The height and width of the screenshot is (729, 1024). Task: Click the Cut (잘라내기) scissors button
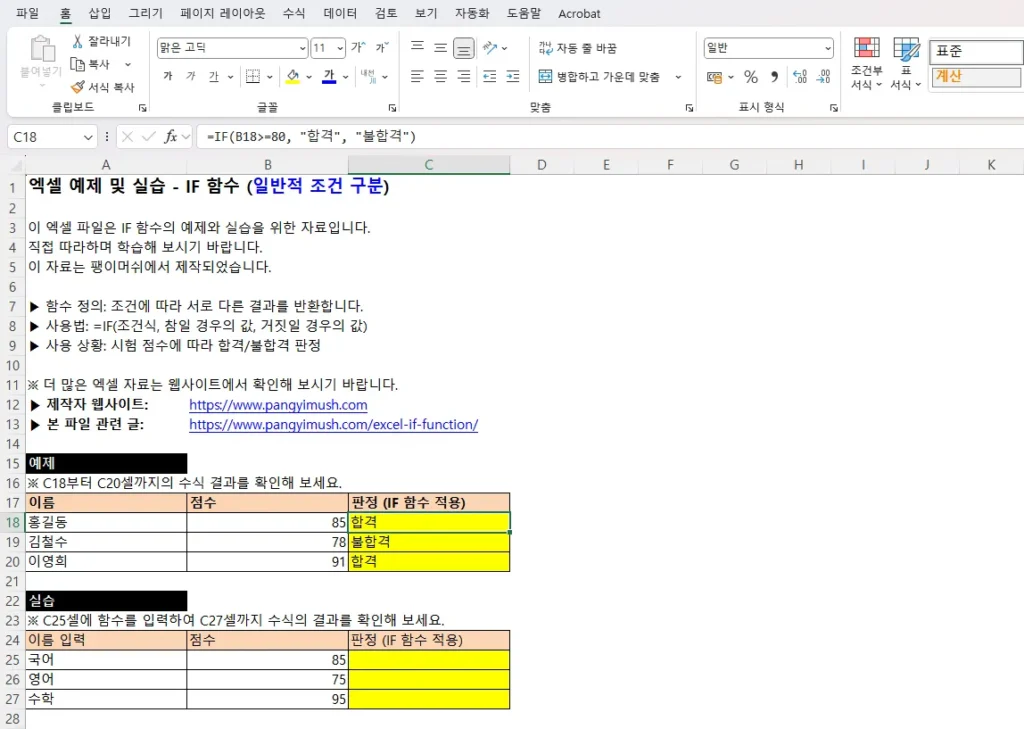point(101,41)
